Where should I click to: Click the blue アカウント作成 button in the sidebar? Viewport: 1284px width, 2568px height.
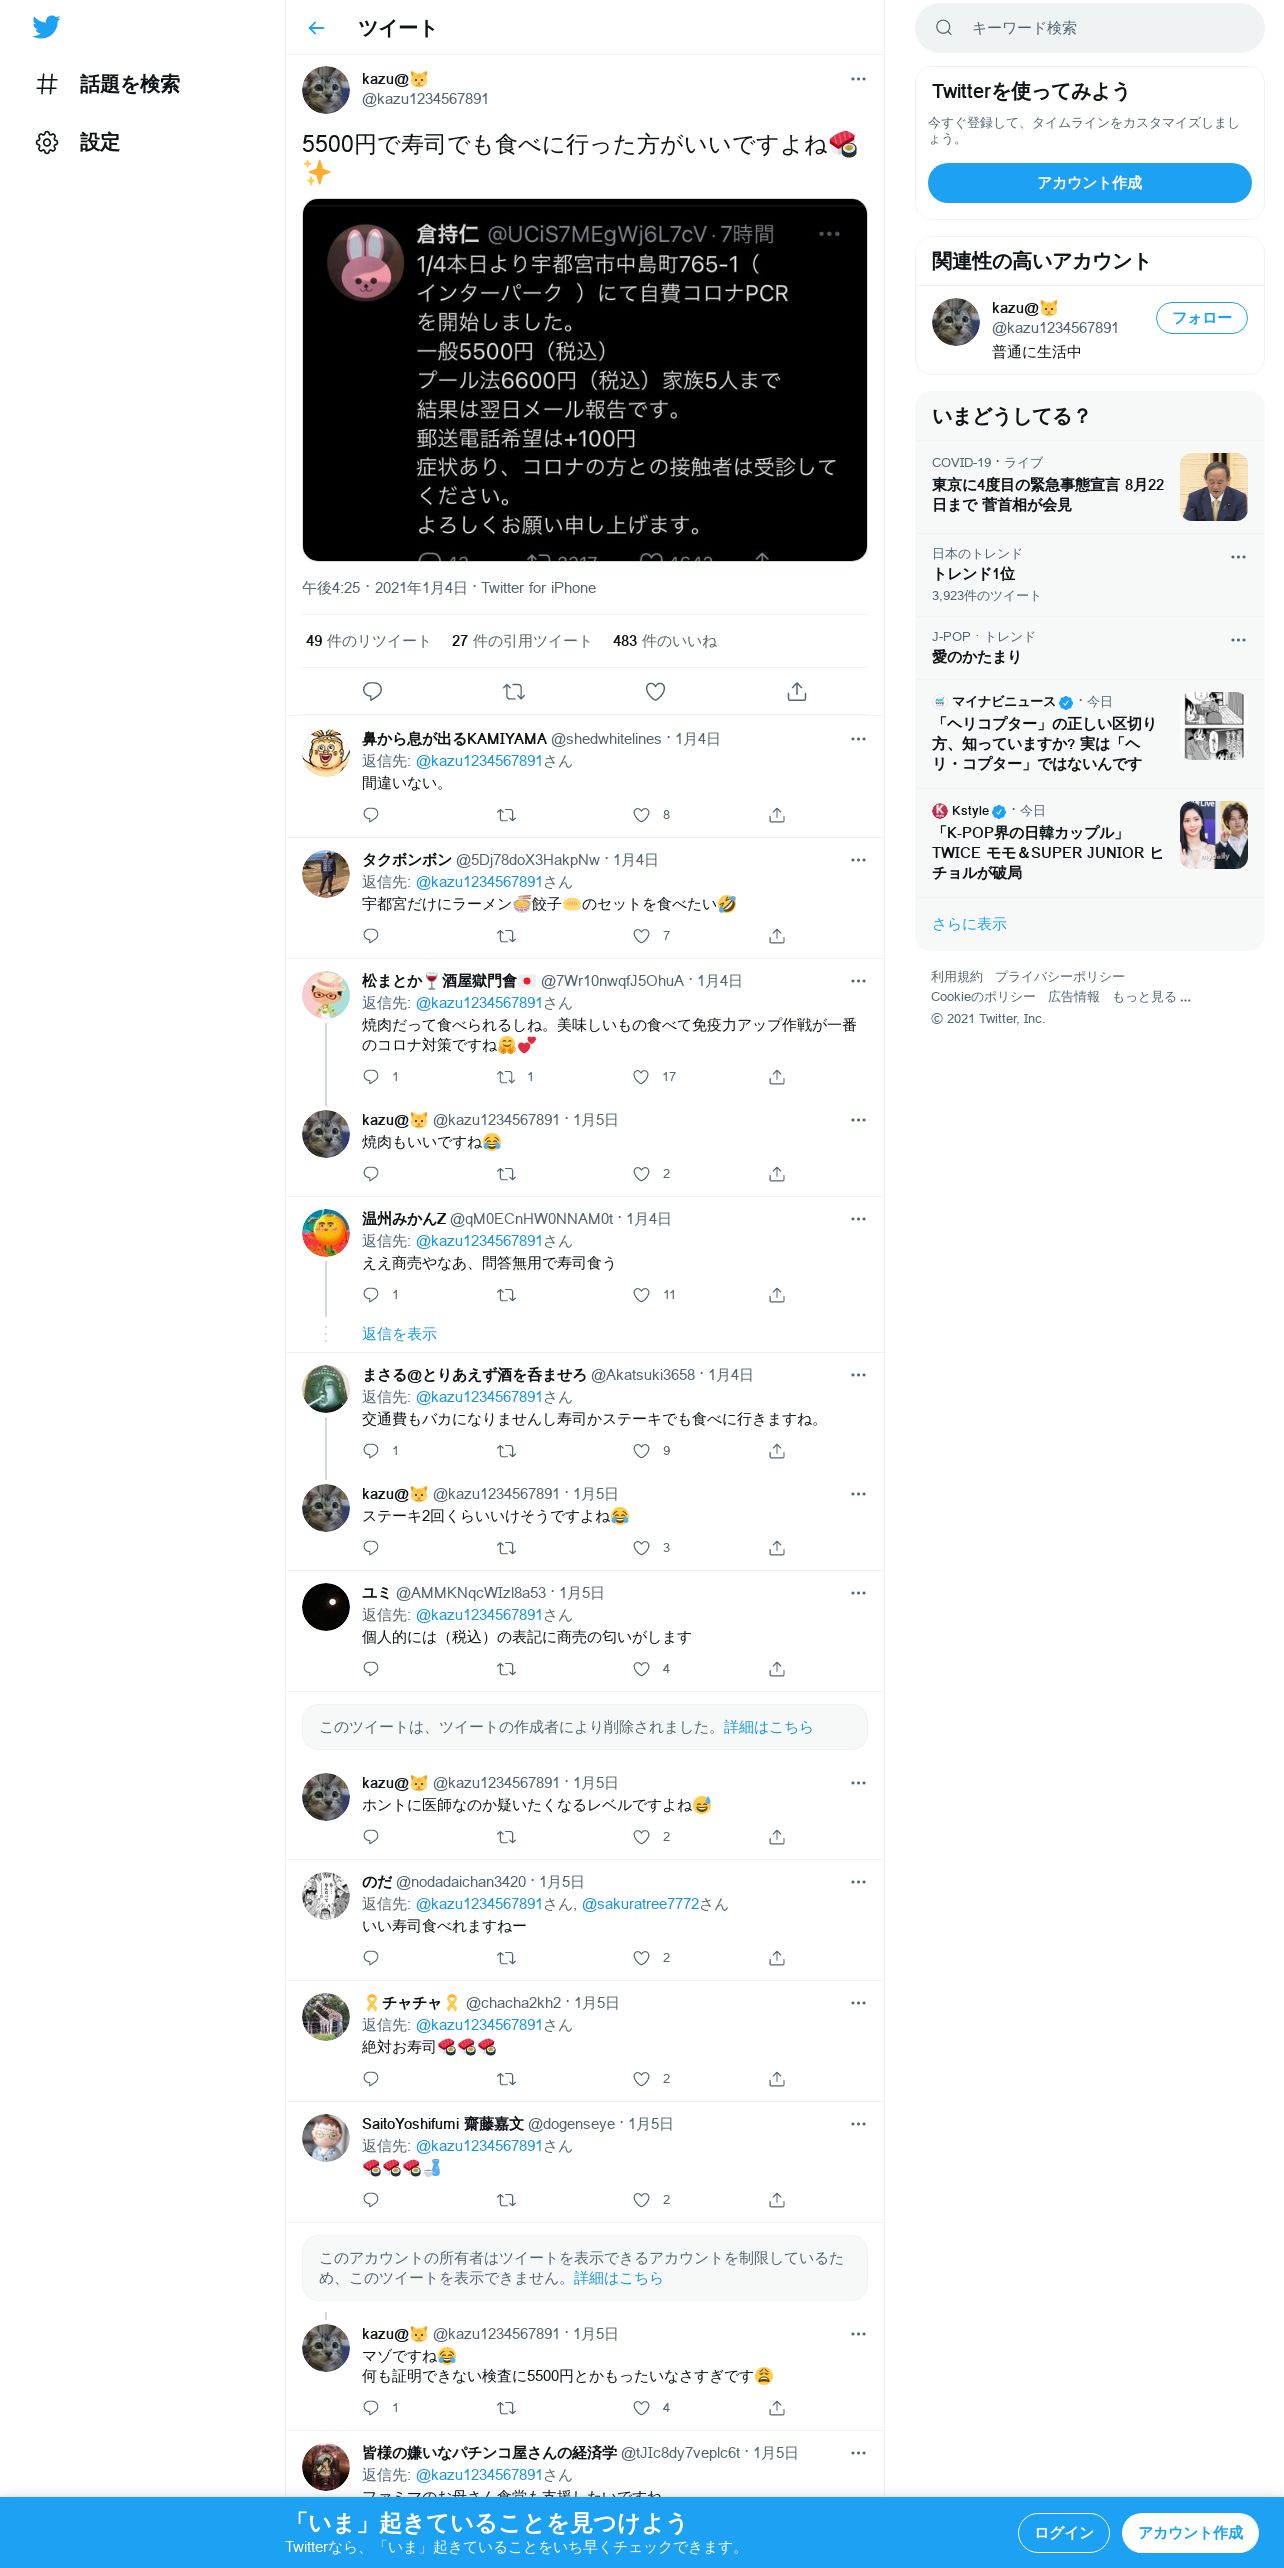pyautogui.click(x=1089, y=183)
